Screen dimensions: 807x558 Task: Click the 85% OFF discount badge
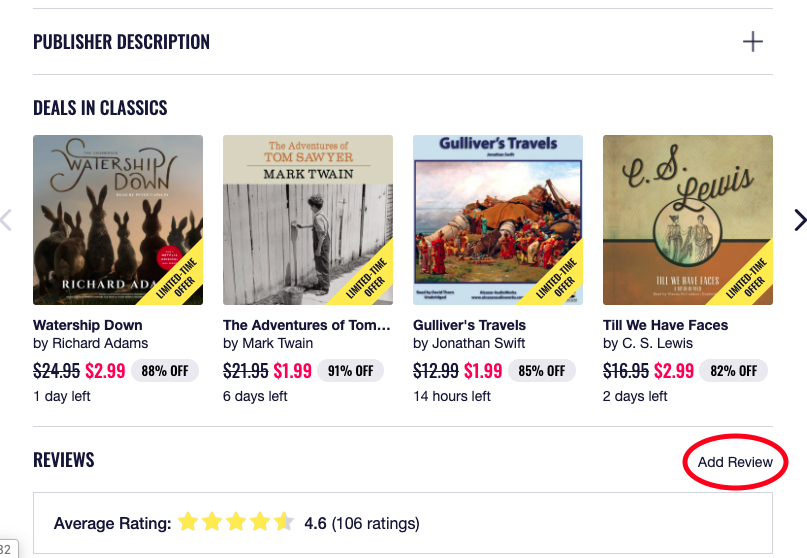(x=541, y=371)
